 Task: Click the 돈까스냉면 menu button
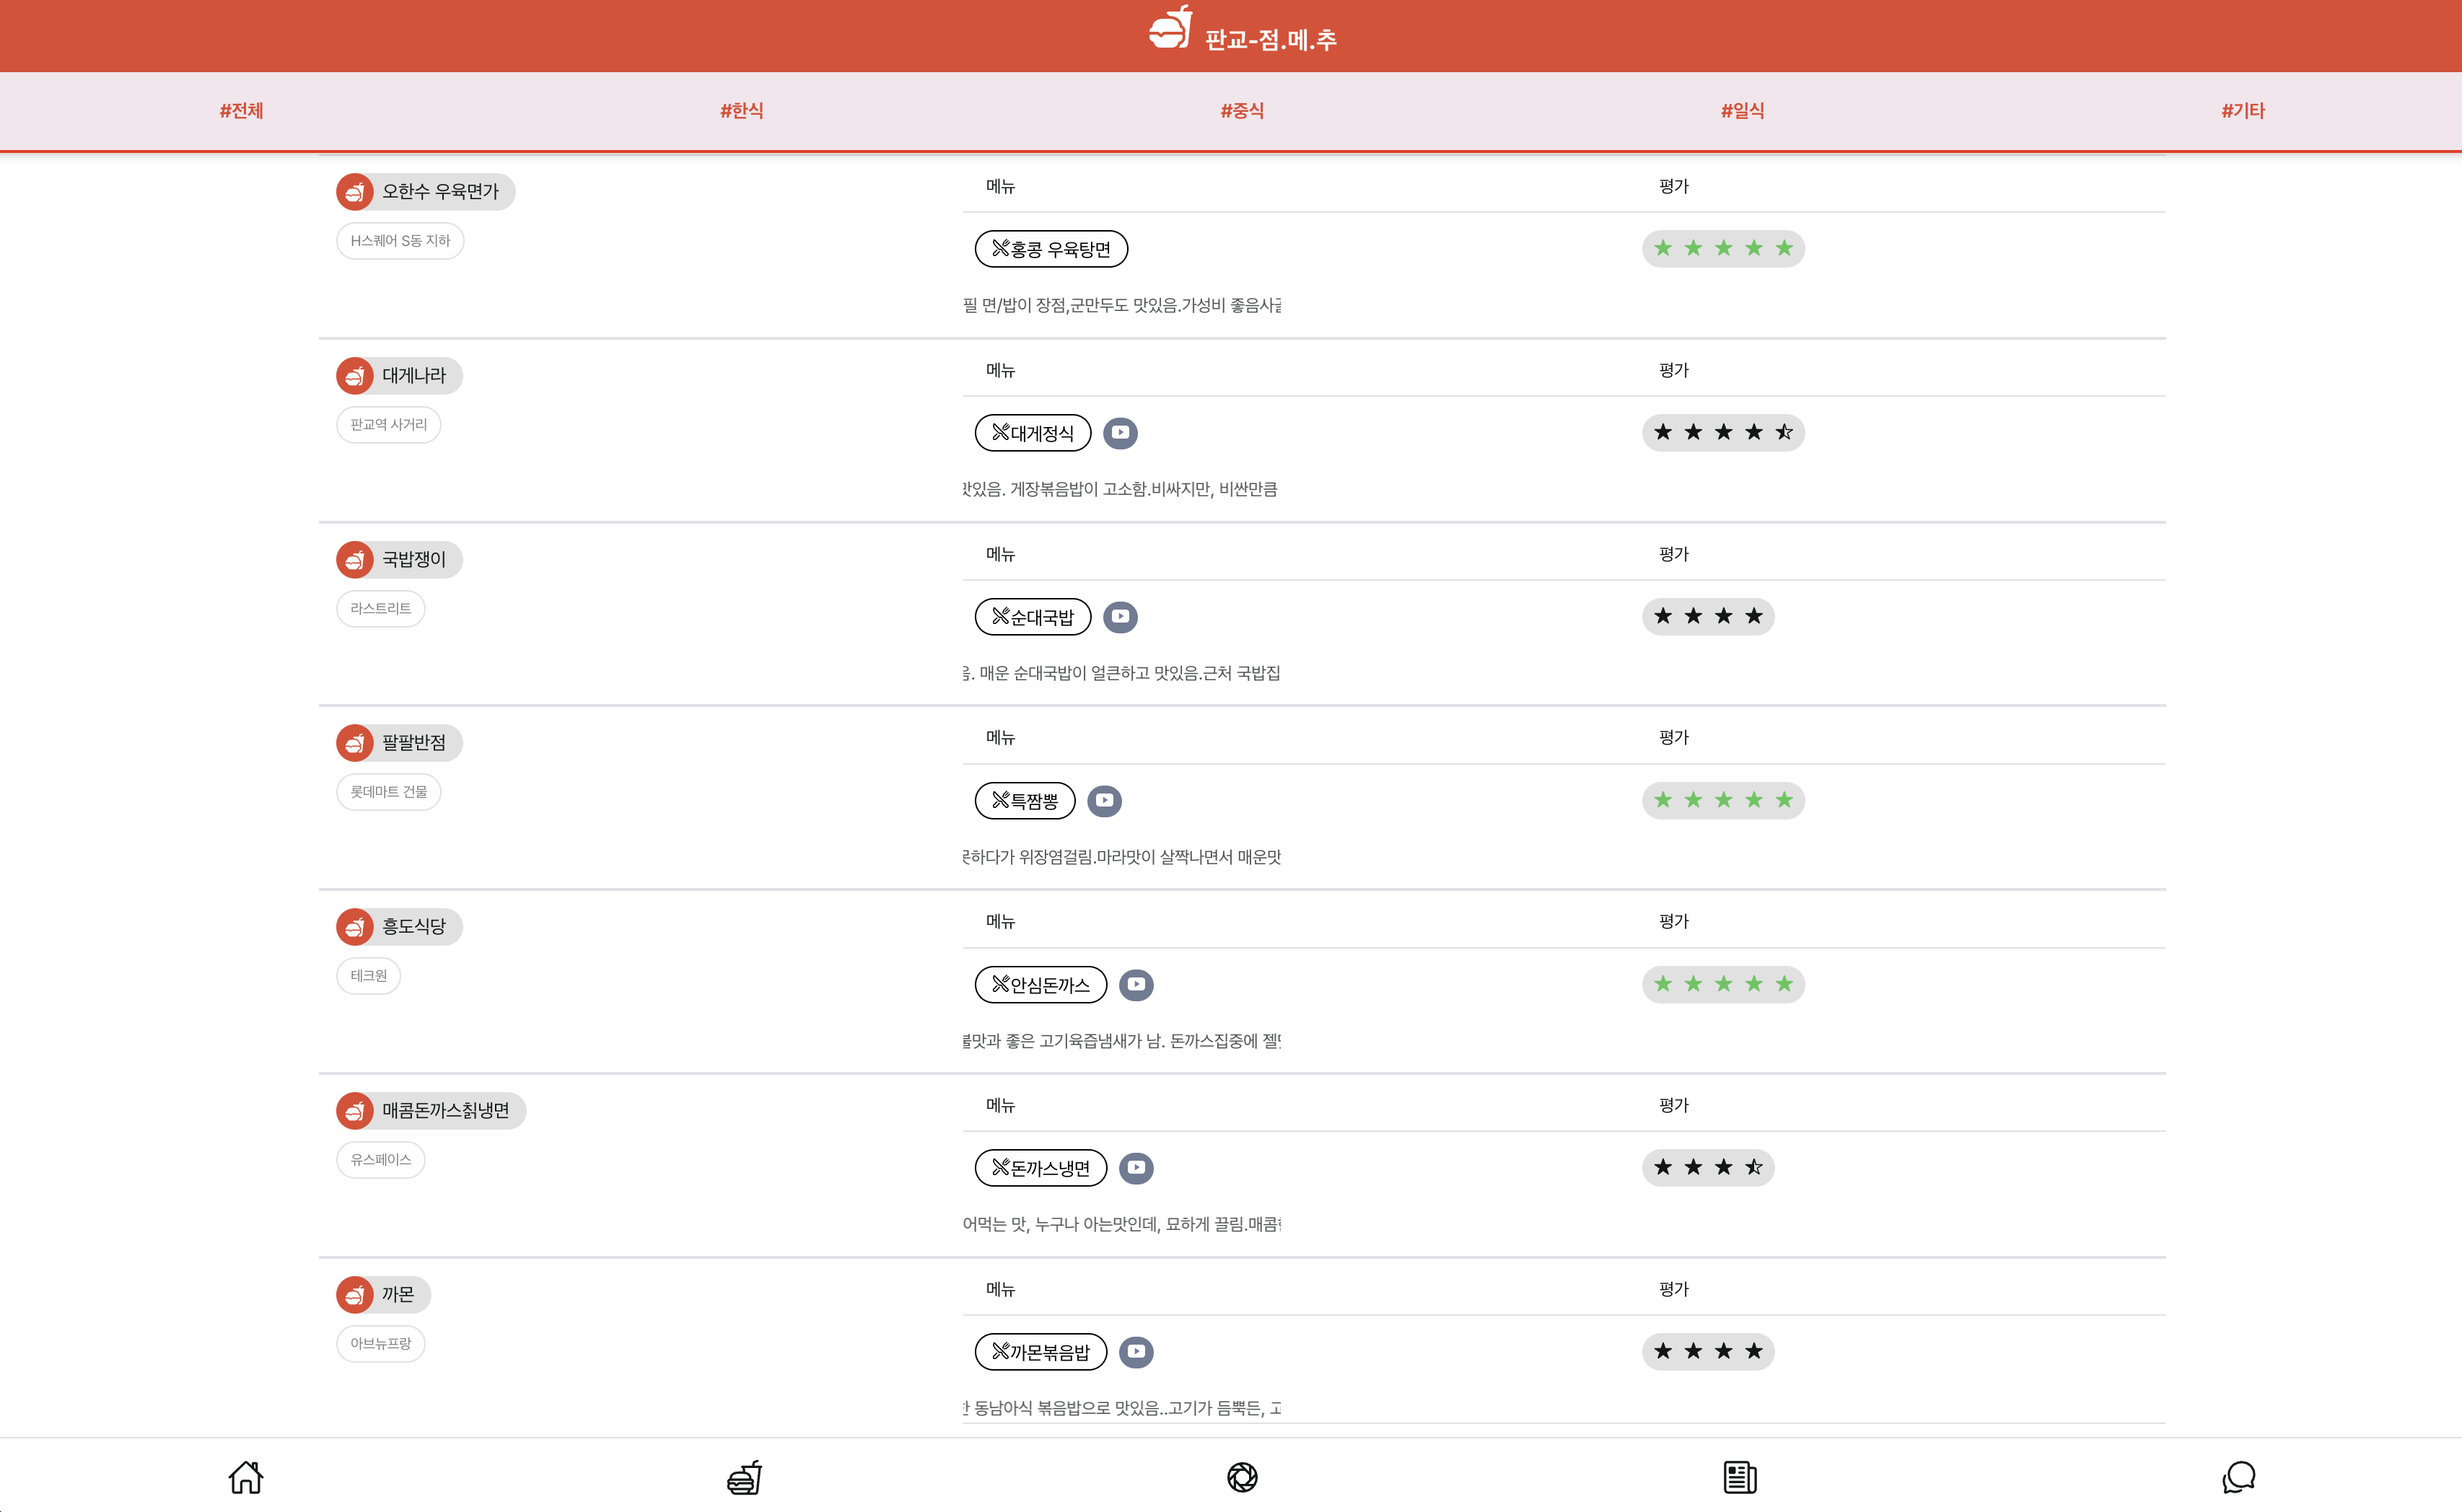(x=1040, y=1168)
